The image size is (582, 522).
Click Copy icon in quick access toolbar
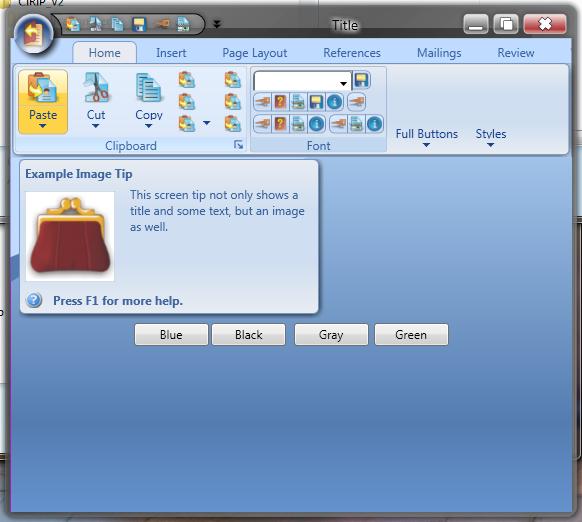pyautogui.click(x=118, y=25)
